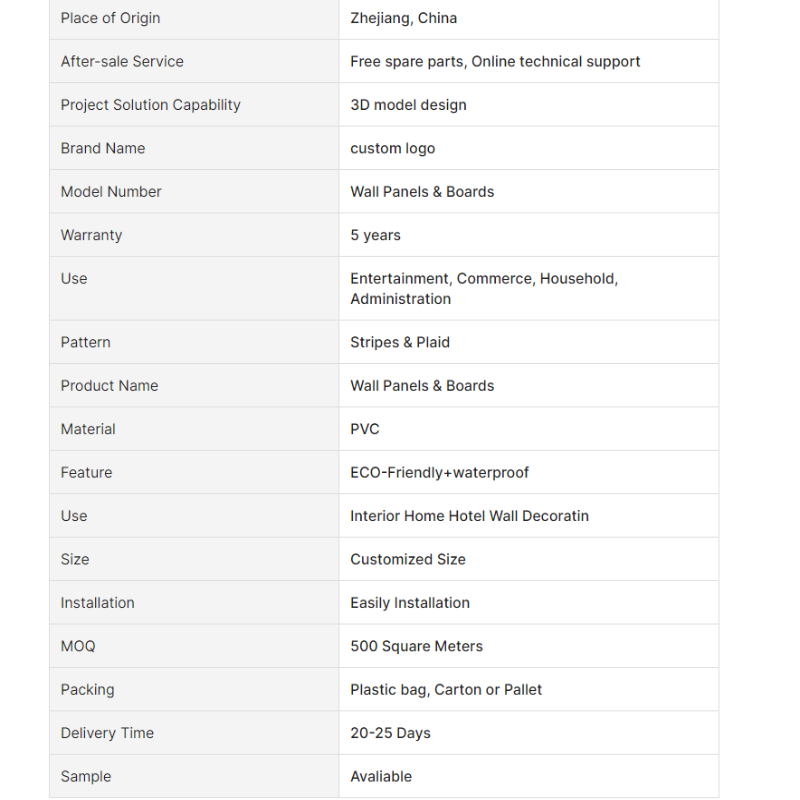Click the "PVC" material value
Screen dimensions: 800x800
point(365,429)
